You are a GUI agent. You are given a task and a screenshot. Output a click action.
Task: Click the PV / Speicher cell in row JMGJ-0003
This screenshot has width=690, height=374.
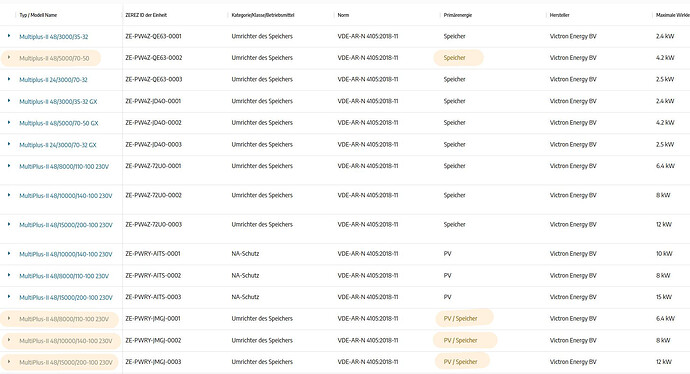[x=460, y=362]
